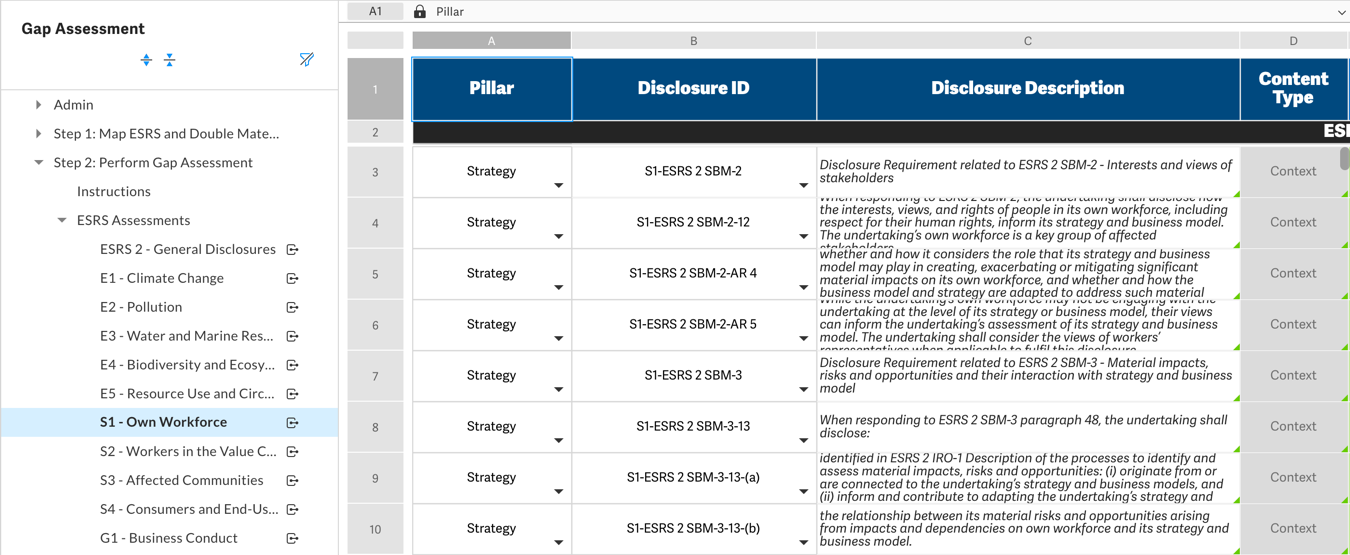This screenshot has height=555, width=1350.
Task: Open ESRS 2 - General Disclosures via its export icon
Action: pyautogui.click(x=293, y=249)
